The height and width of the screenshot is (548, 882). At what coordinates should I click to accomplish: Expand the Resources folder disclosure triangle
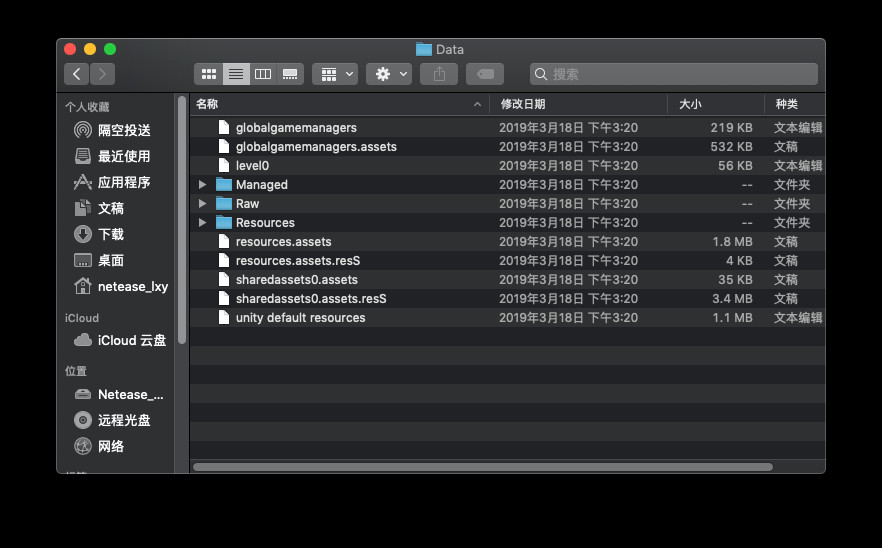tap(202, 223)
